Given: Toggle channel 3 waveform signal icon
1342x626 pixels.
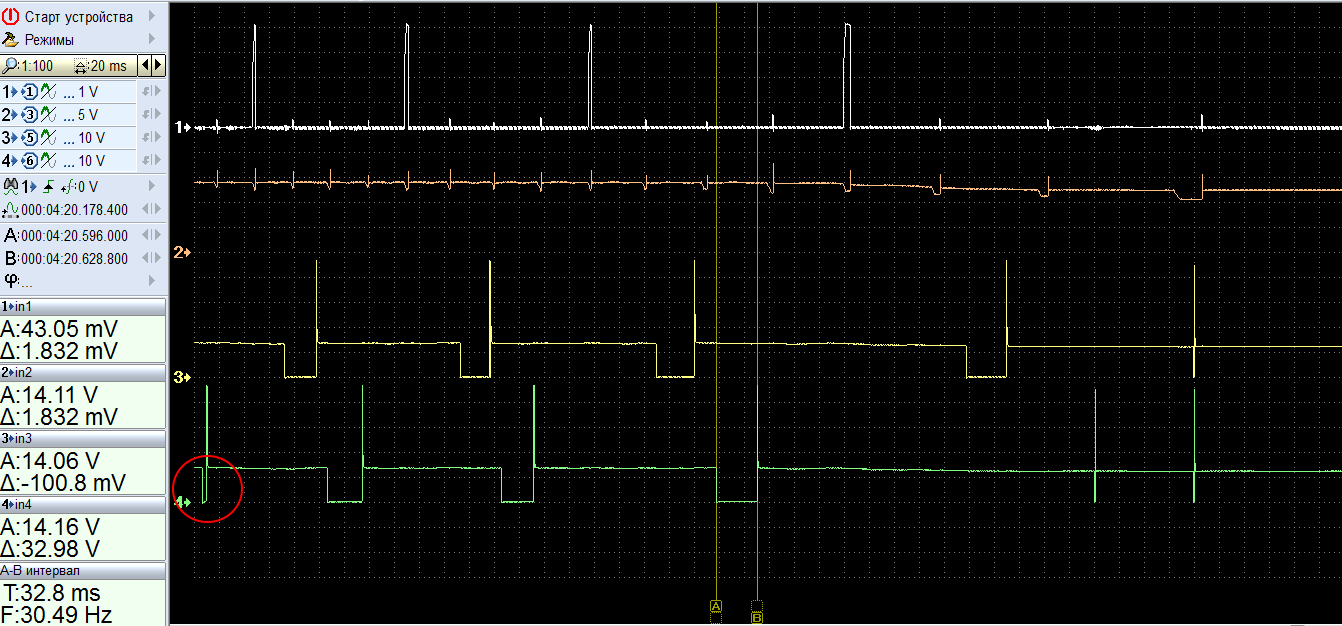Looking at the screenshot, I should (x=46, y=138).
